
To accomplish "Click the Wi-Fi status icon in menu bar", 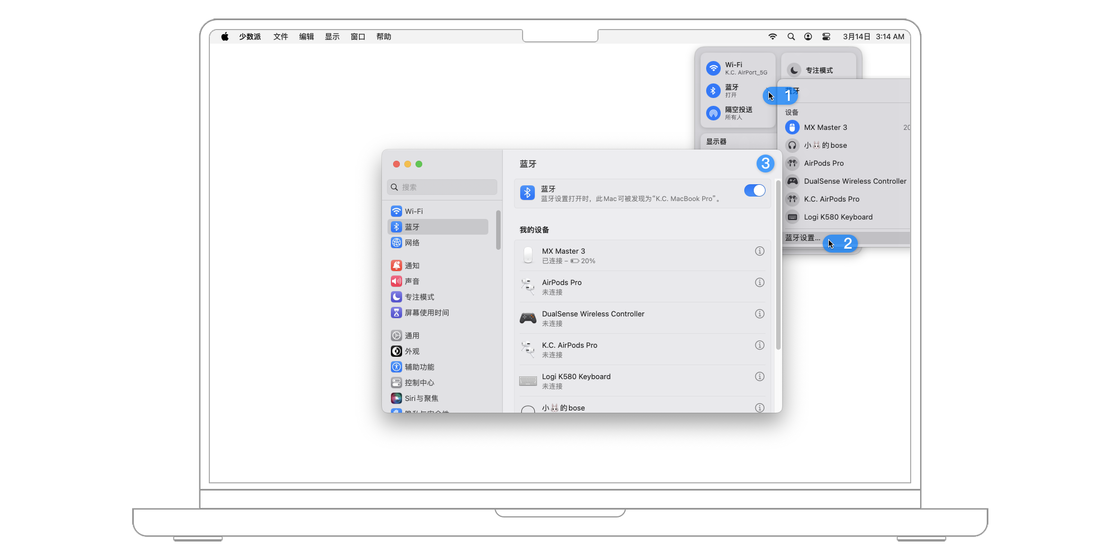I will 772,36.
